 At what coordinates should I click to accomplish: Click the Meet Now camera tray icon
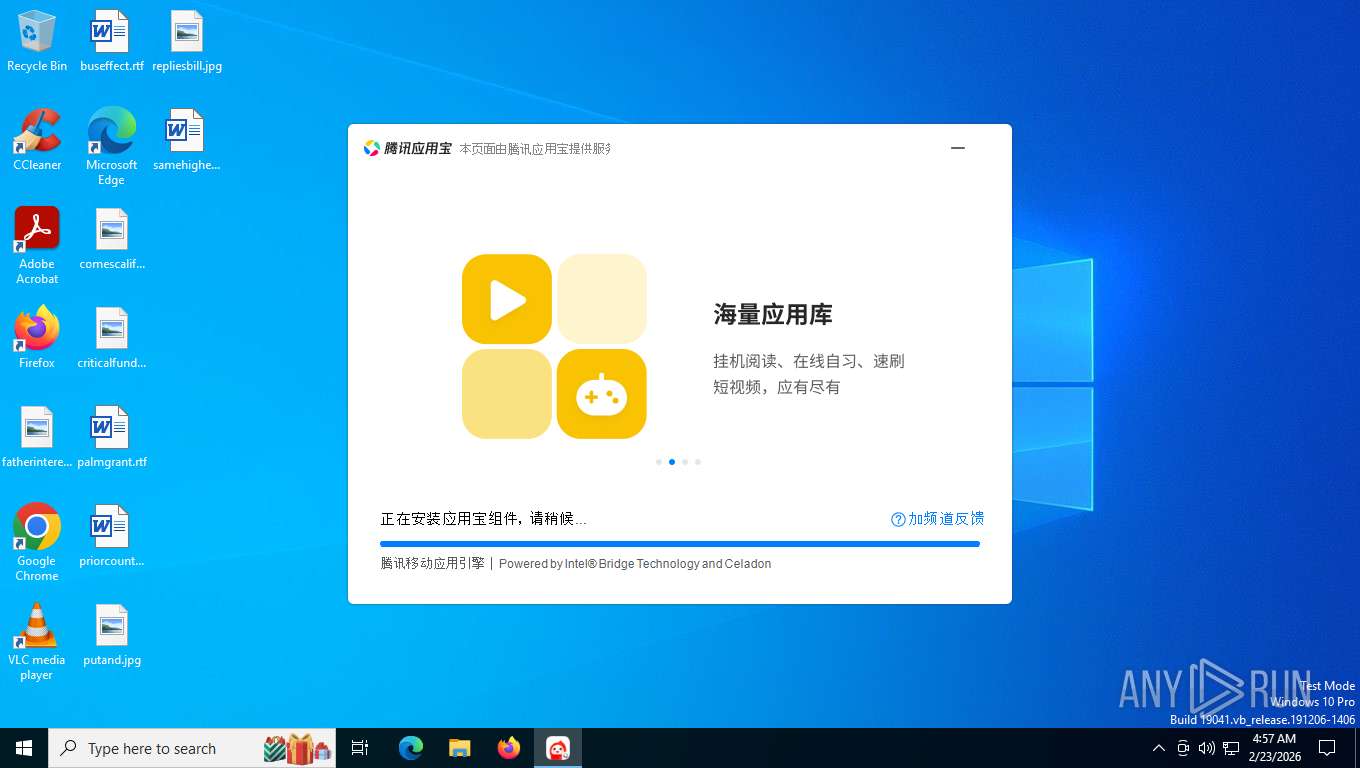pyautogui.click(x=1183, y=748)
